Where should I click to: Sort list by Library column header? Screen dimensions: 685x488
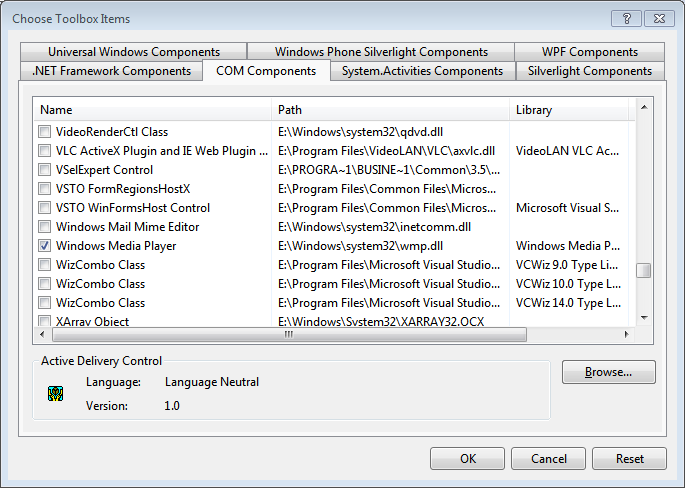coord(570,110)
